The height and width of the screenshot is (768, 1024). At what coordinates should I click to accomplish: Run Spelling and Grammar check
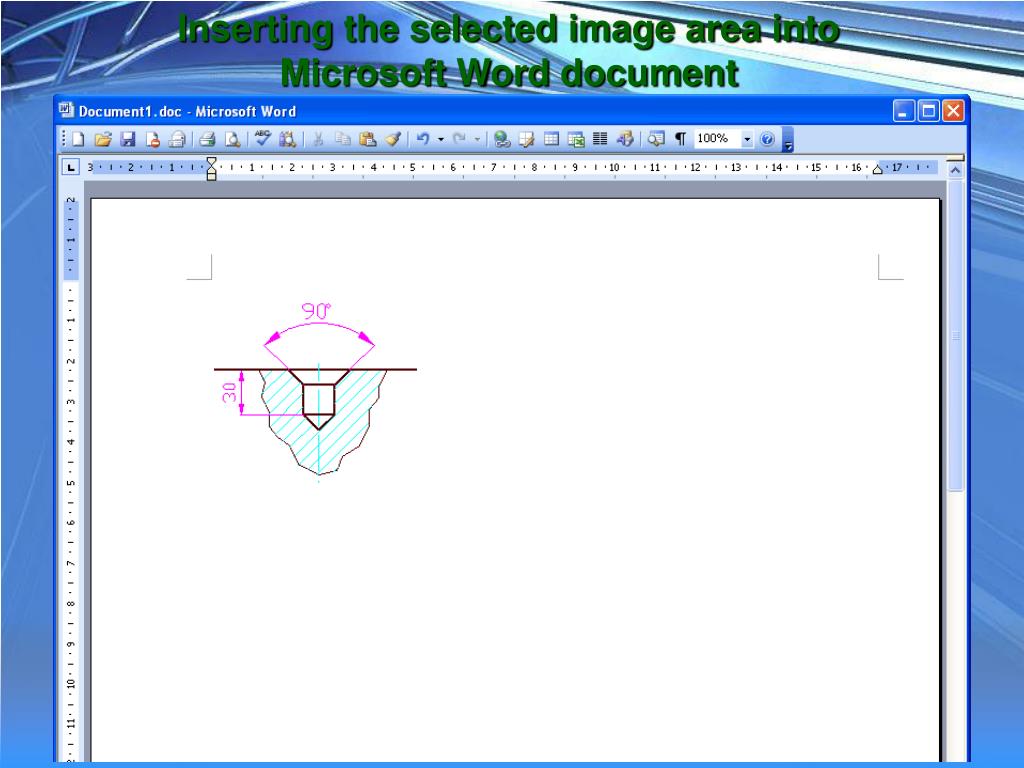click(263, 138)
